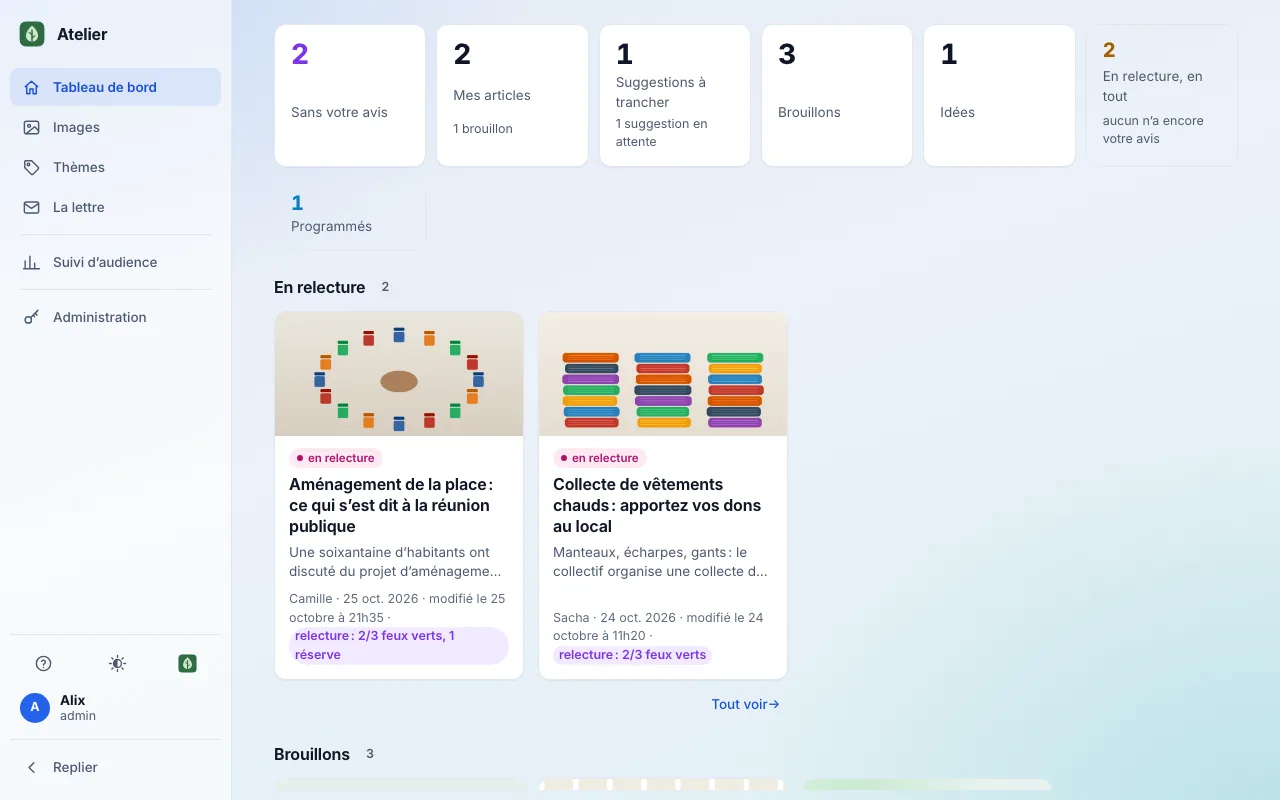
Task: Open help via the question mark icon
Action: click(x=43, y=663)
